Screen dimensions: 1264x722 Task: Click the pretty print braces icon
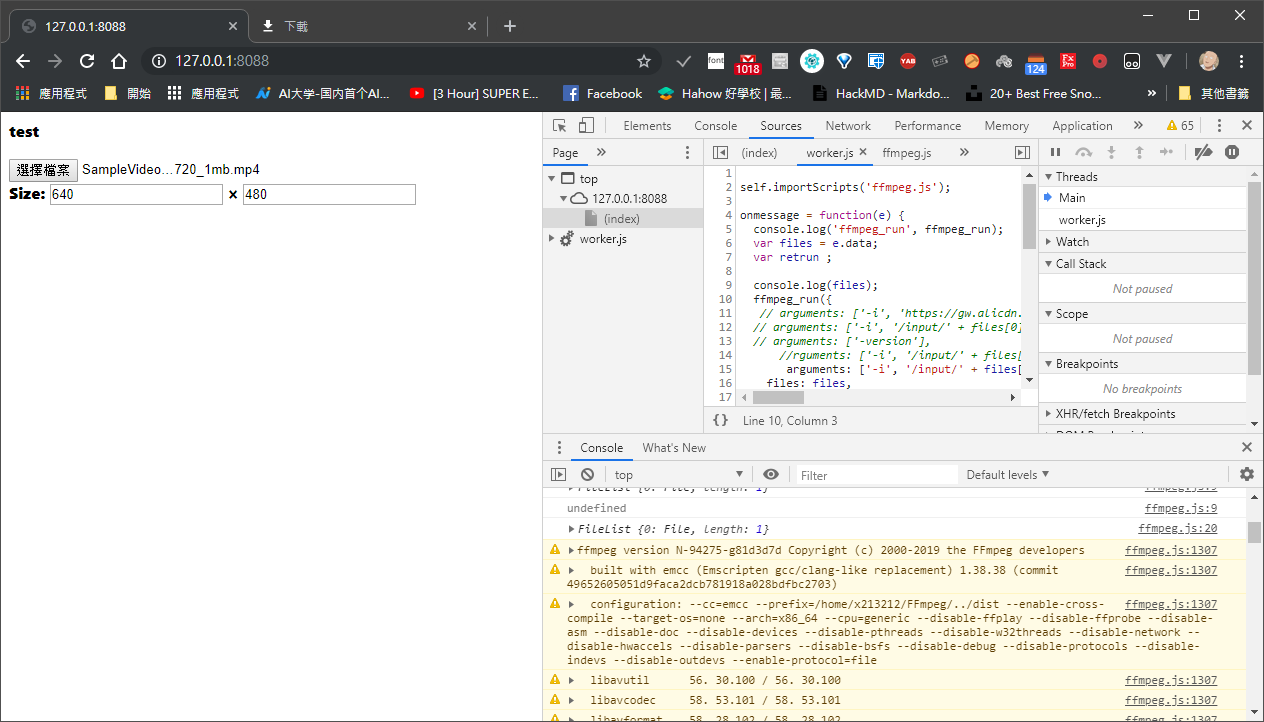(720, 421)
